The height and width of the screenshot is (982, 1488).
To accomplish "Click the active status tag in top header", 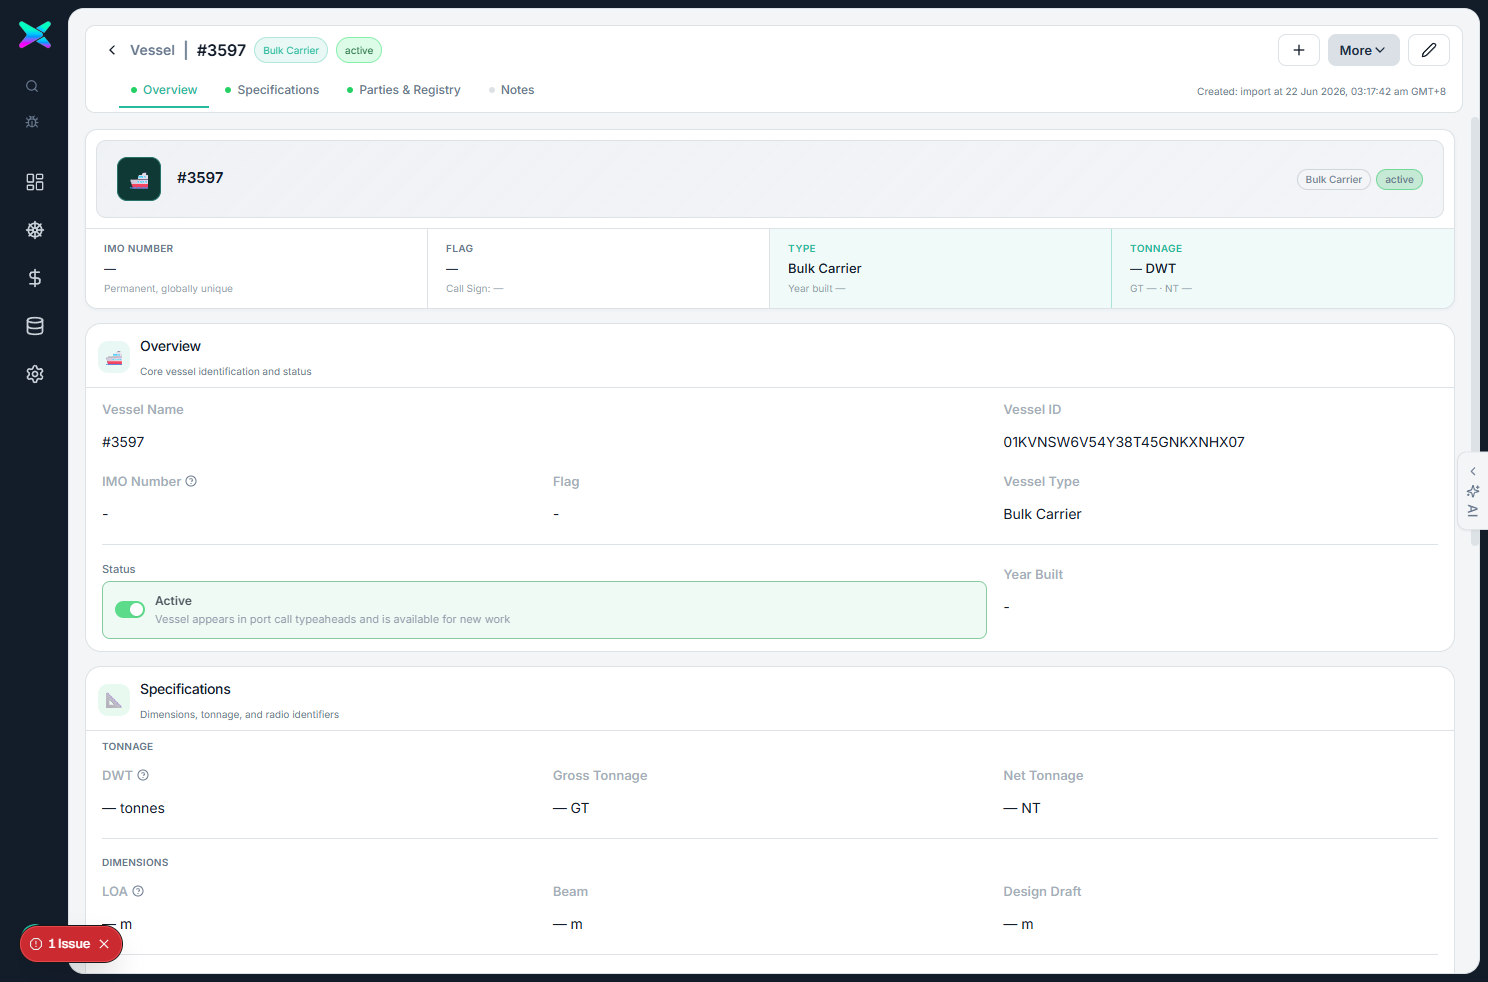I will point(359,50).
